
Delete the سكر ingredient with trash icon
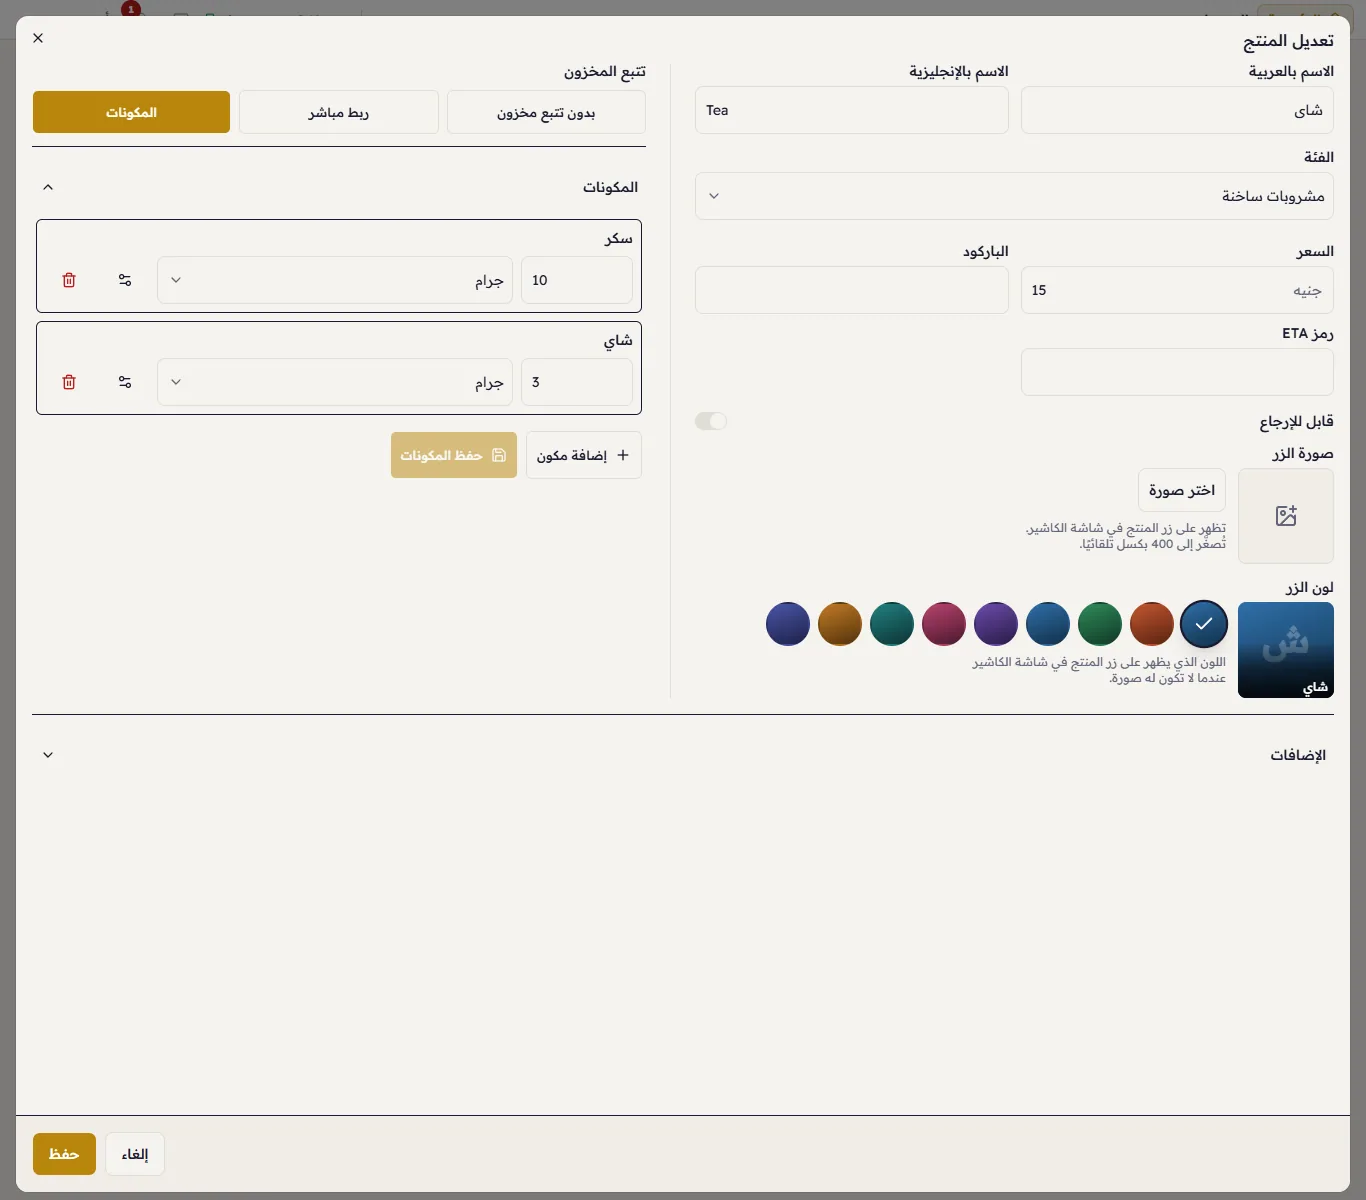coord(69,280)
